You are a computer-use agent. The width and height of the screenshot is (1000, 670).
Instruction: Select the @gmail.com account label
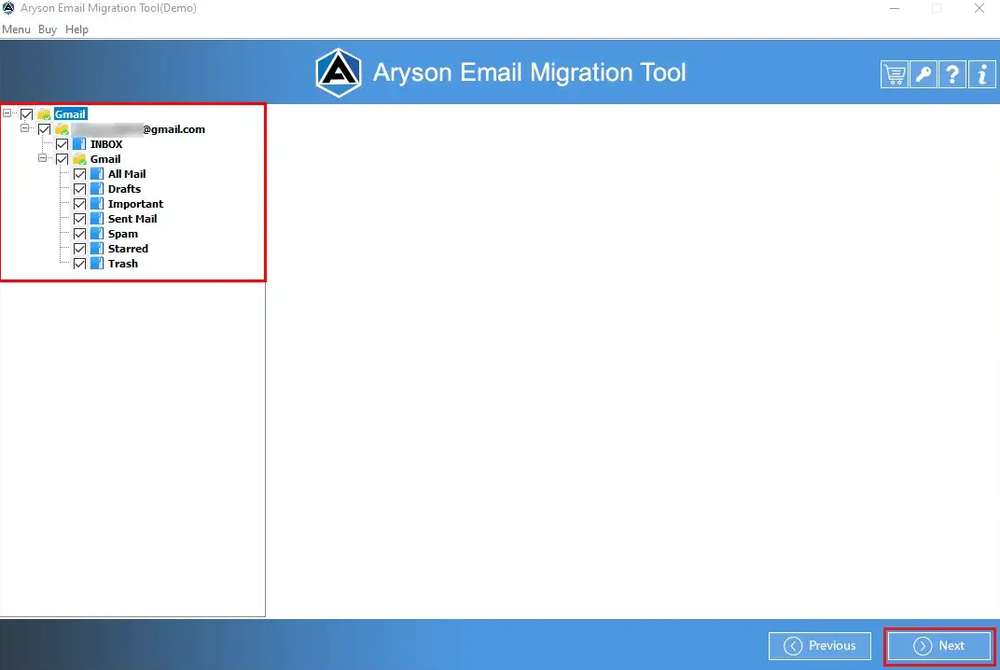click(139, 129)
